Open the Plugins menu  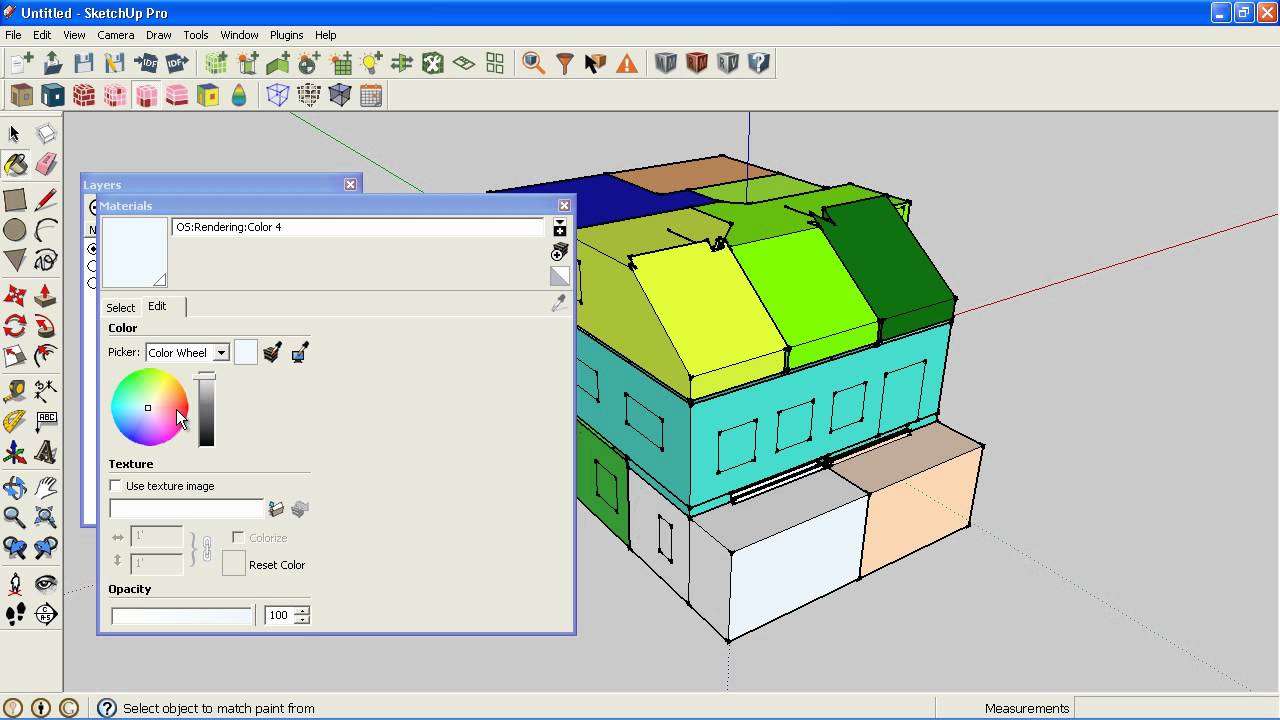(x=287, y=35)
